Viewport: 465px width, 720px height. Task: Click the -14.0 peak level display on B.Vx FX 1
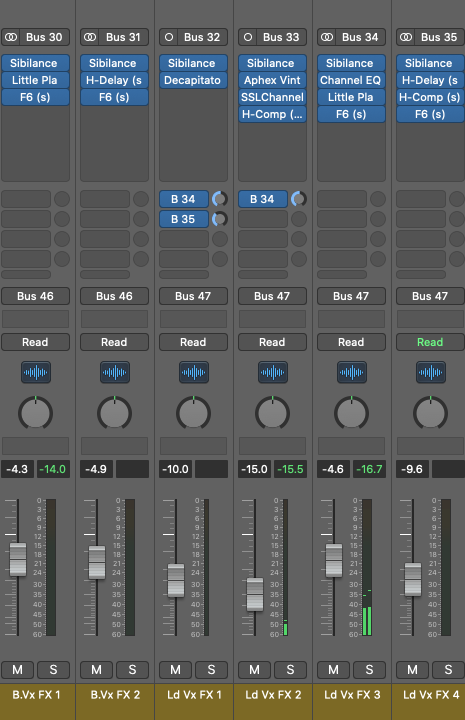[53, 469]
